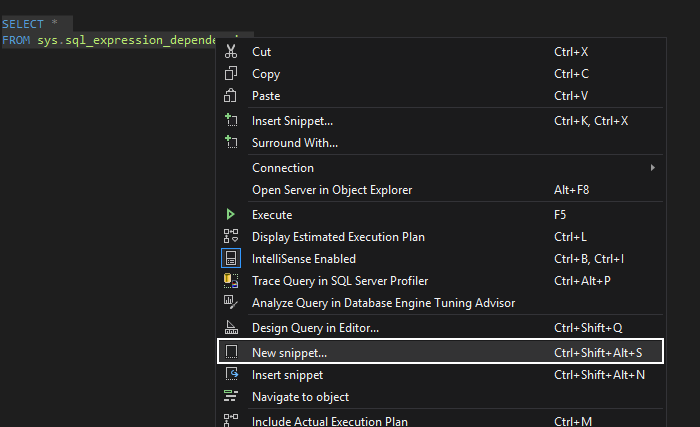Open the Connection submenu

coord(283,168)
